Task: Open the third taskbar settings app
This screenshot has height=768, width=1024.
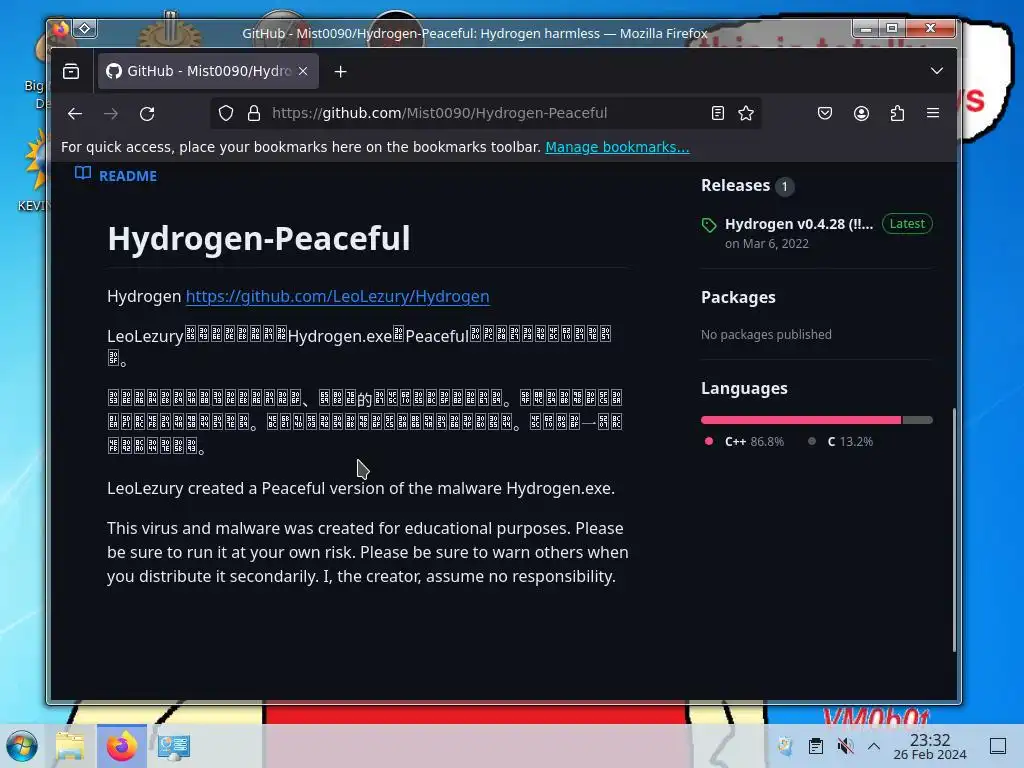Action: [x=174, y=746]
